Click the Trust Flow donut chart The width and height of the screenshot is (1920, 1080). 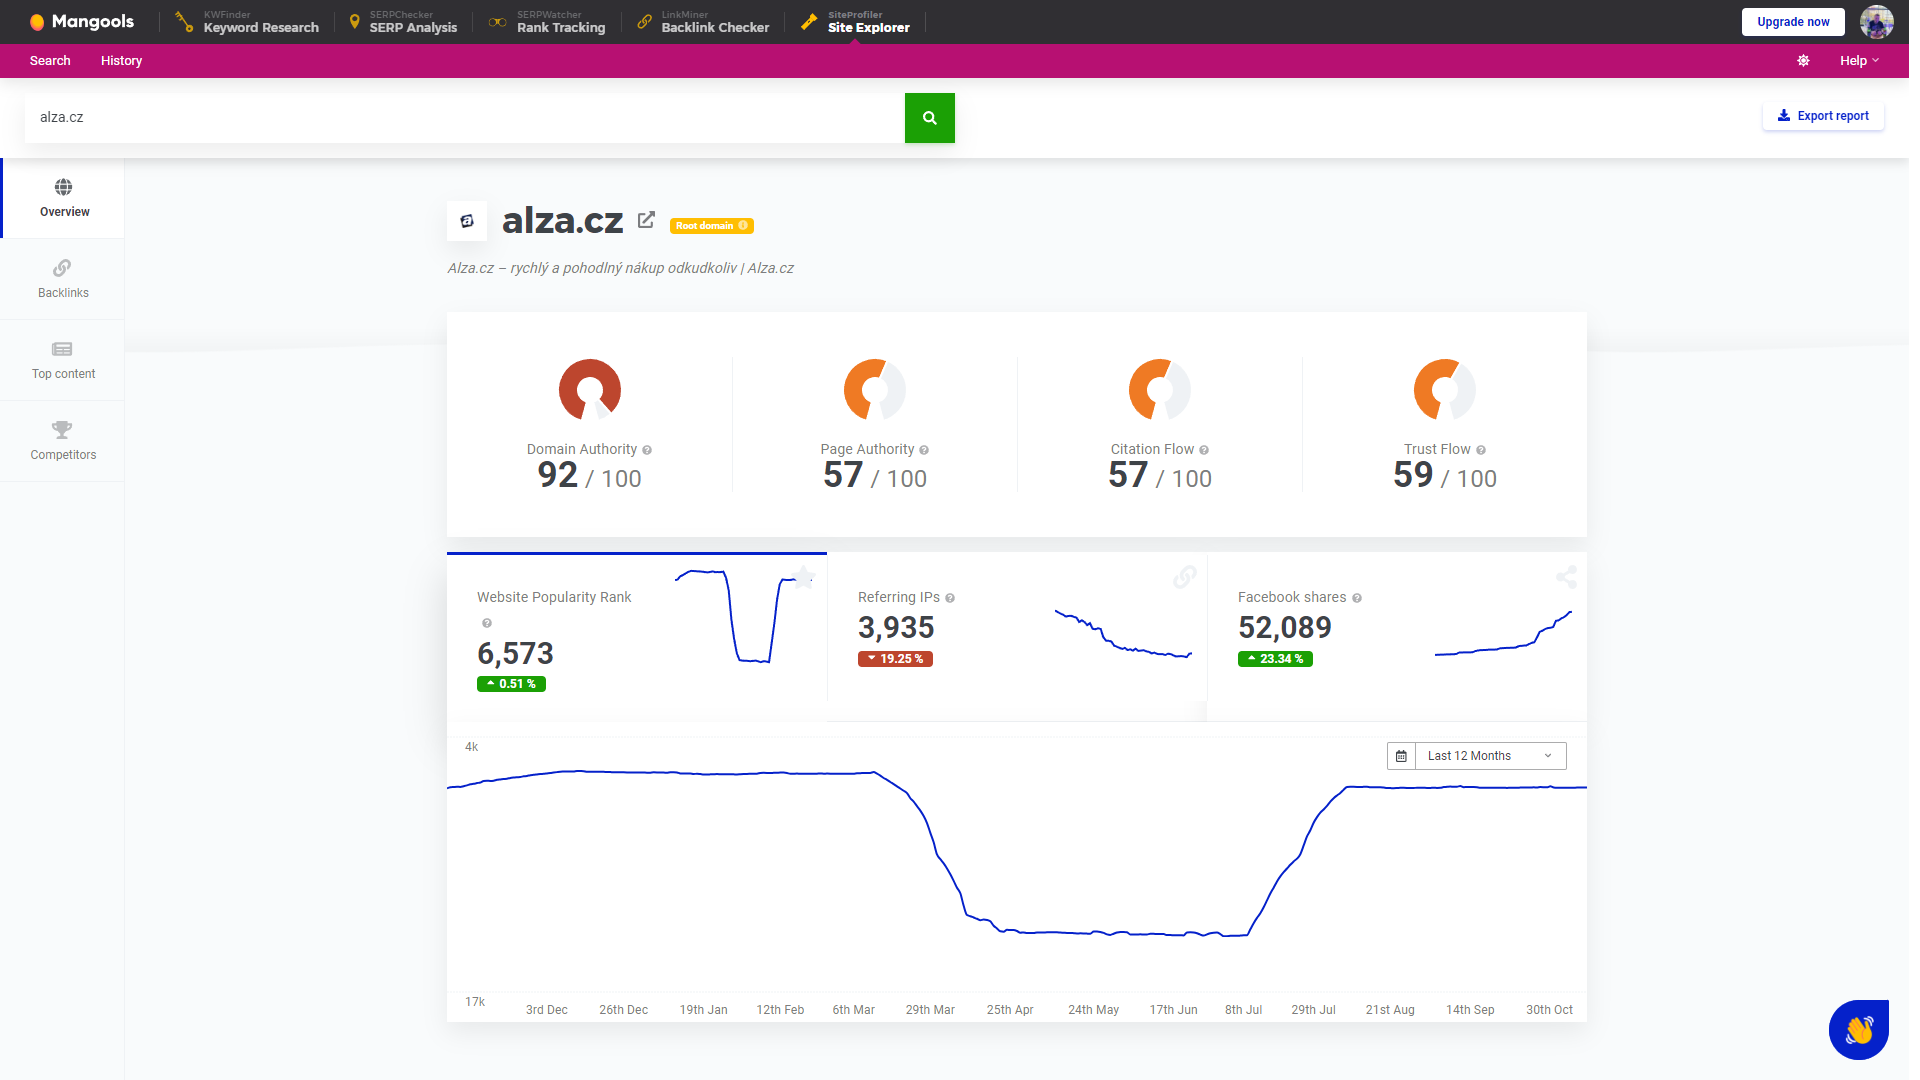(1445, 390)
